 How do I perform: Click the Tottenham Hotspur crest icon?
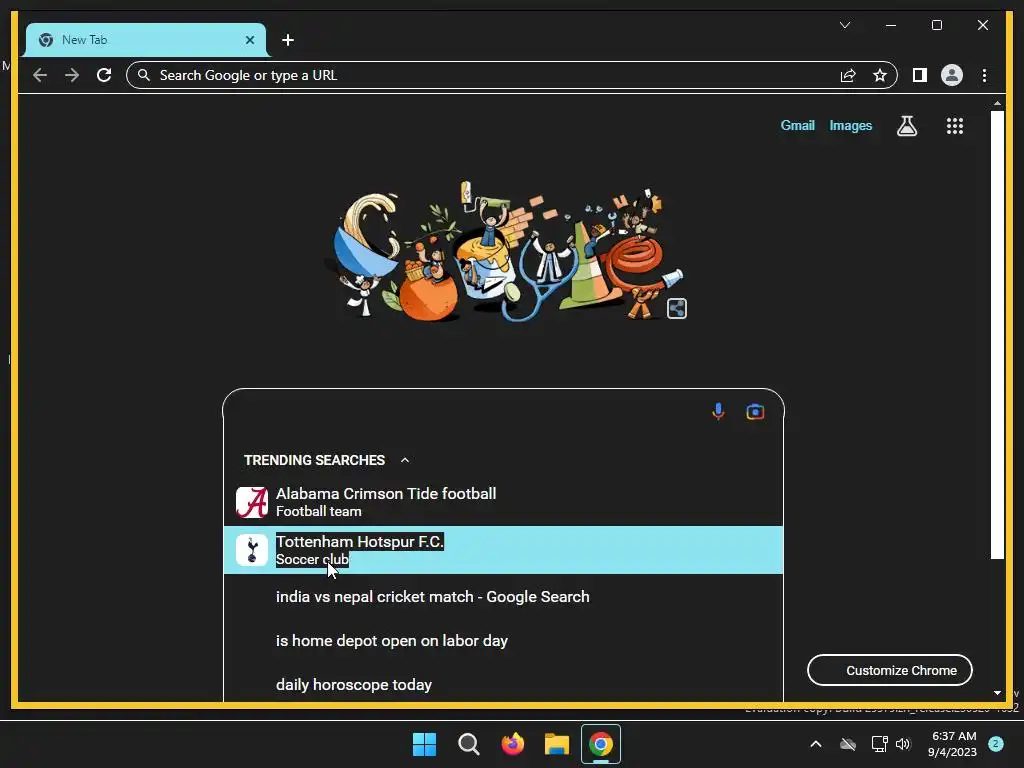point(251,550)
